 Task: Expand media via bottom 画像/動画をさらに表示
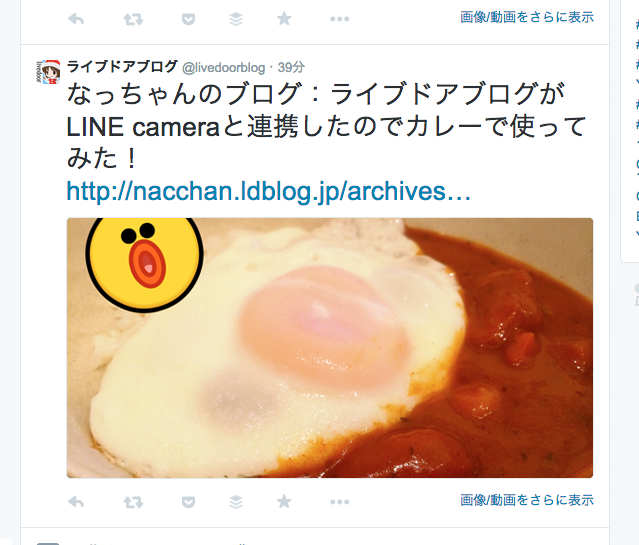pyautogui.click(x=527, y=500)
